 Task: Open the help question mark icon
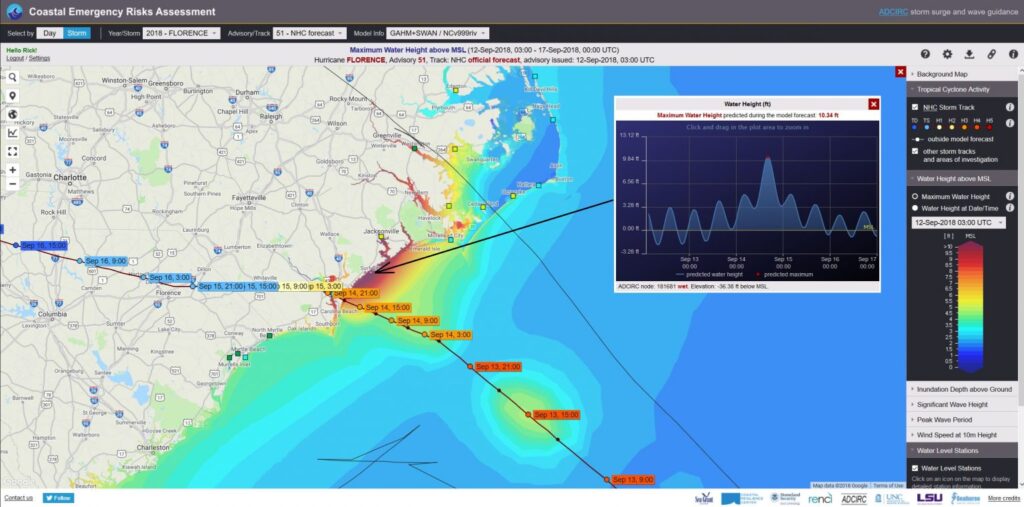pos(925,54)
